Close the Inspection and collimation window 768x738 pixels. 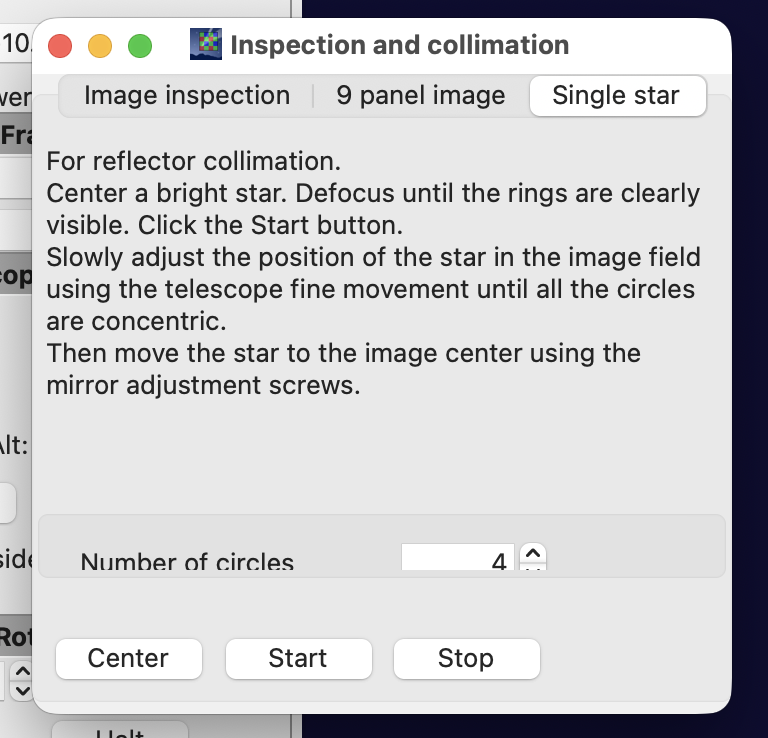(x=60, y=46)
